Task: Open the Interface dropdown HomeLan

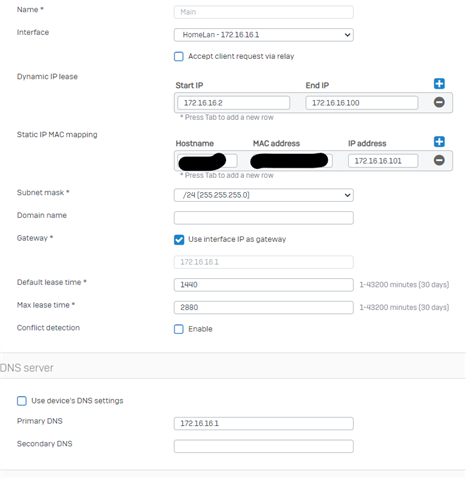Action: pyautogui.click(x=263, y=35)
